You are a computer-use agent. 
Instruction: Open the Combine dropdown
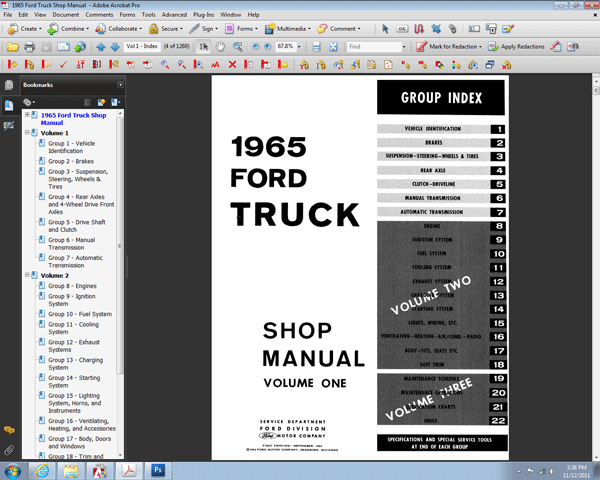[68, 29]
